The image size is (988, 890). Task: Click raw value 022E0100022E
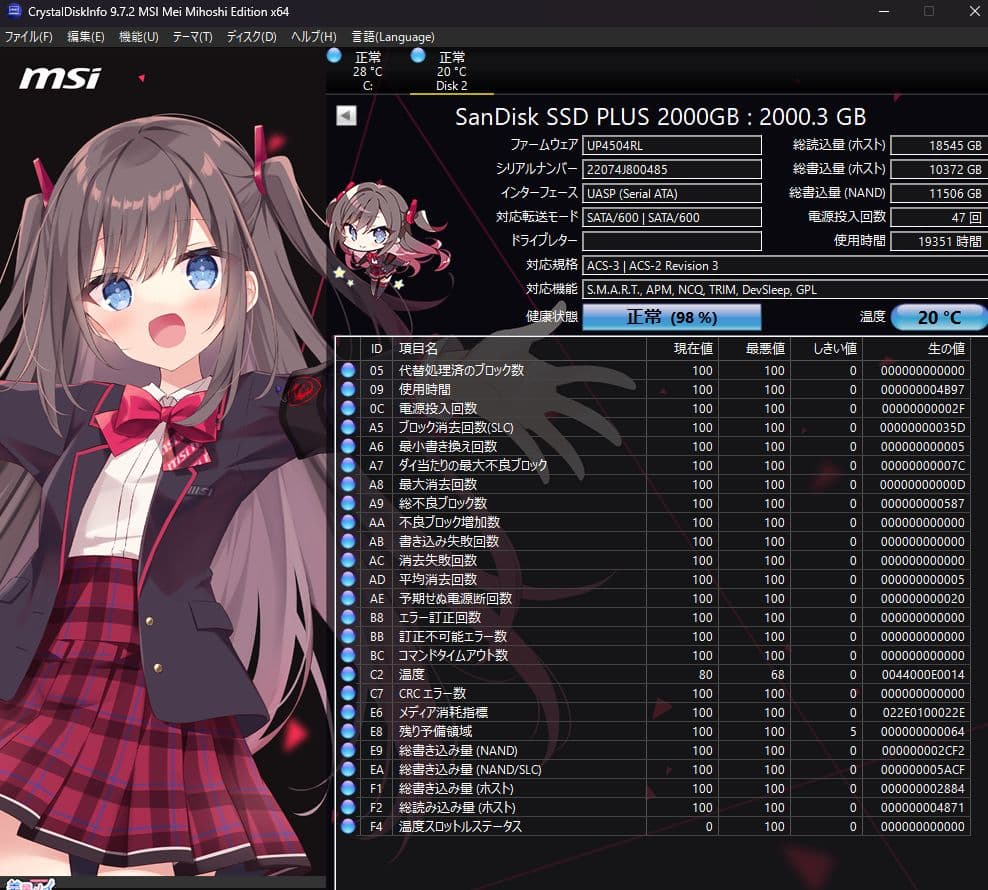tap(923, 712)
